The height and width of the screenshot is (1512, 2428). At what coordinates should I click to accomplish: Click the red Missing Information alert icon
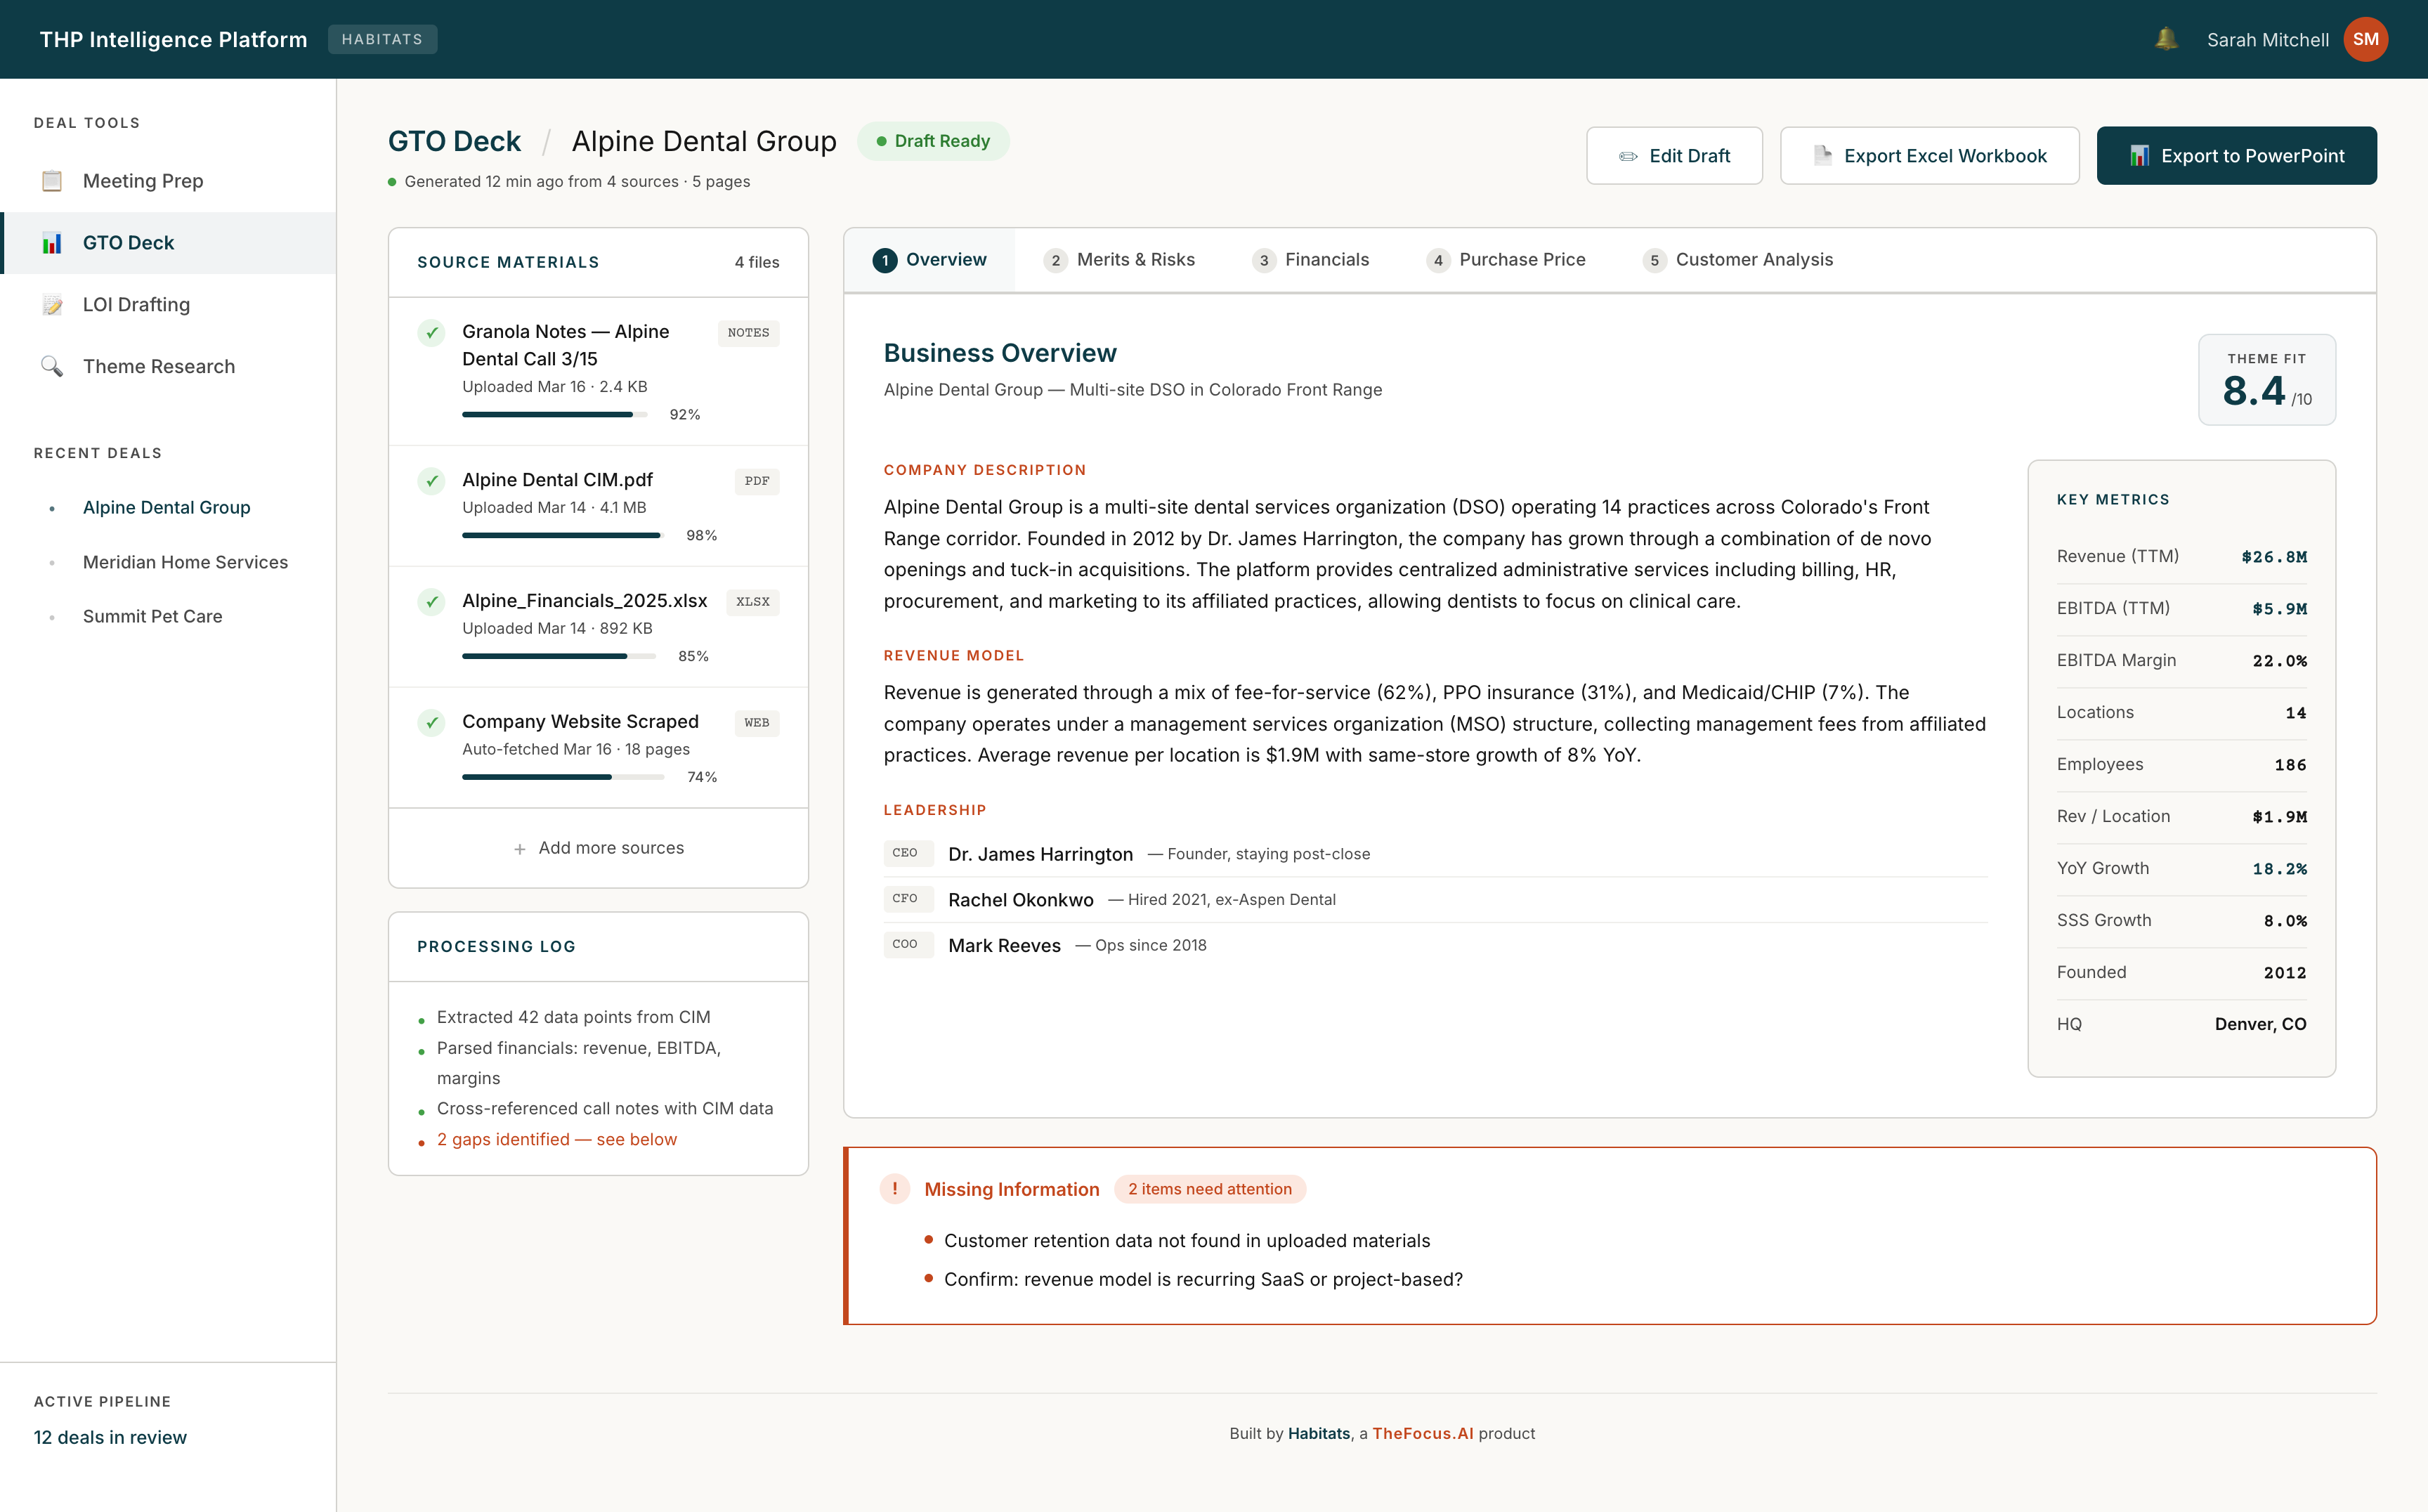coord(894,1188)
